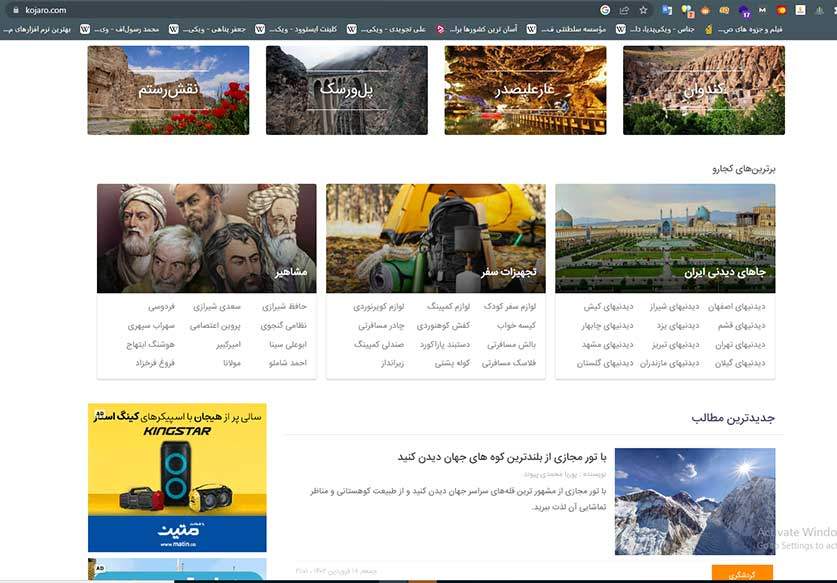The width and height of the screenshot is (837, 583).
Task: Open the لوازم سفر کودک link
Action: click(x=510, y=306)
